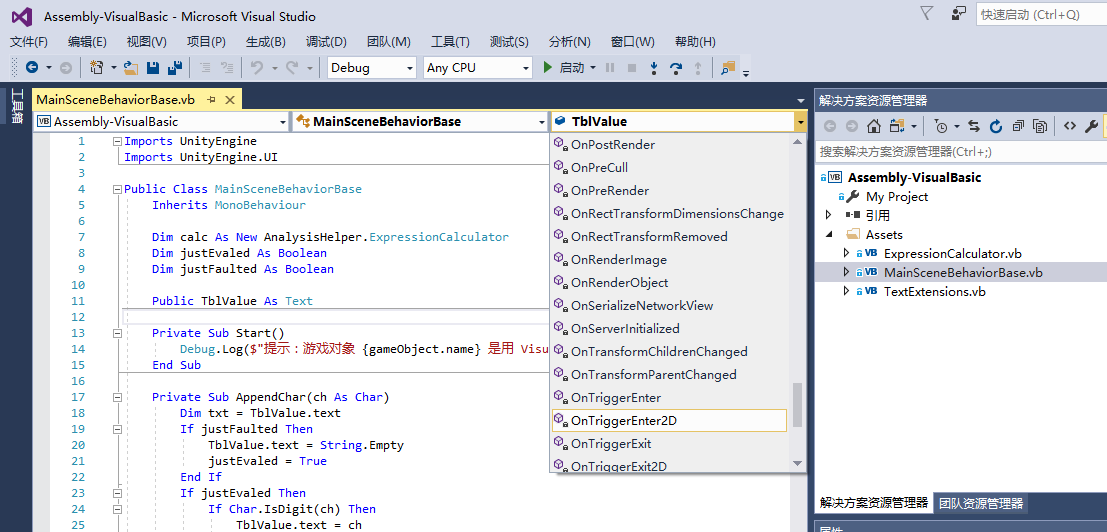Click the Step Over debug icon

[676, 68]
